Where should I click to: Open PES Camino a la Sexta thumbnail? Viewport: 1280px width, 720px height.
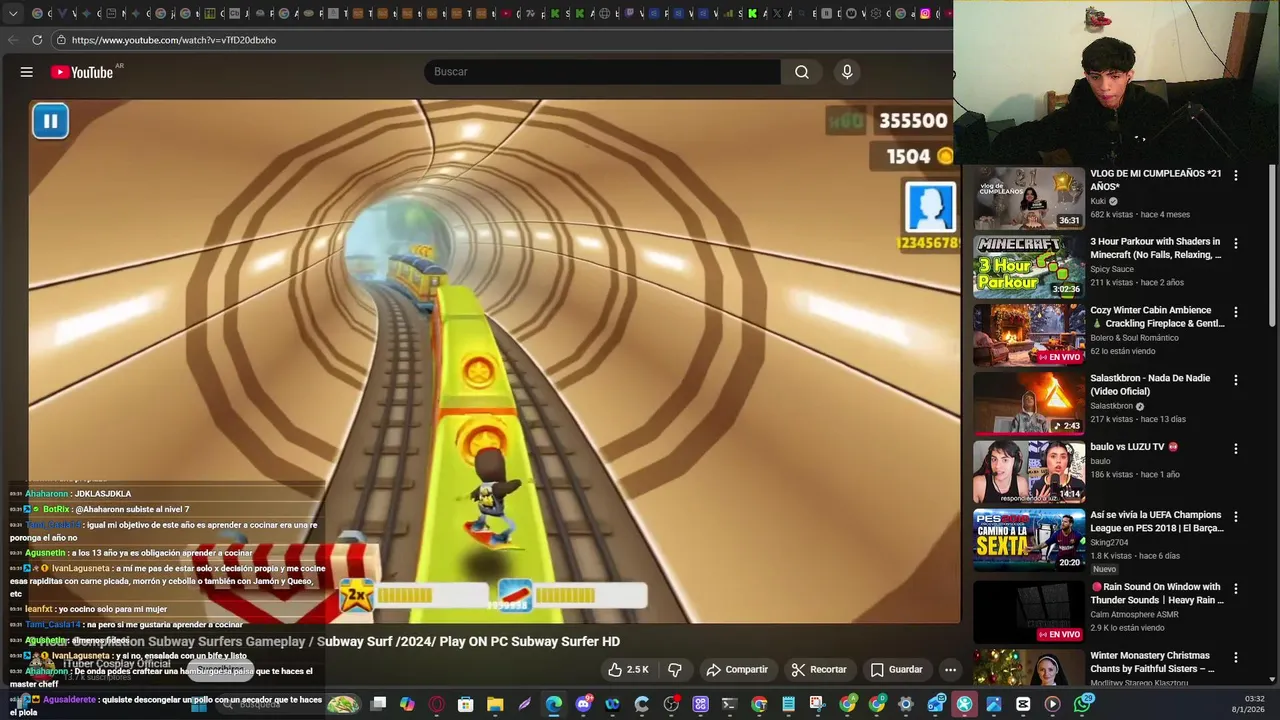[x=1029, y=540]
